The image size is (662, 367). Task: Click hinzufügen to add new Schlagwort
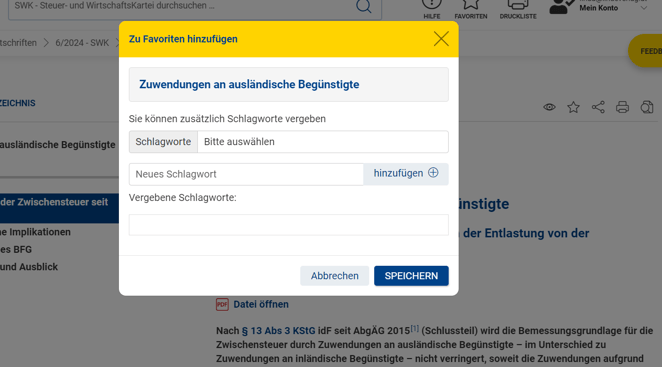406,174
